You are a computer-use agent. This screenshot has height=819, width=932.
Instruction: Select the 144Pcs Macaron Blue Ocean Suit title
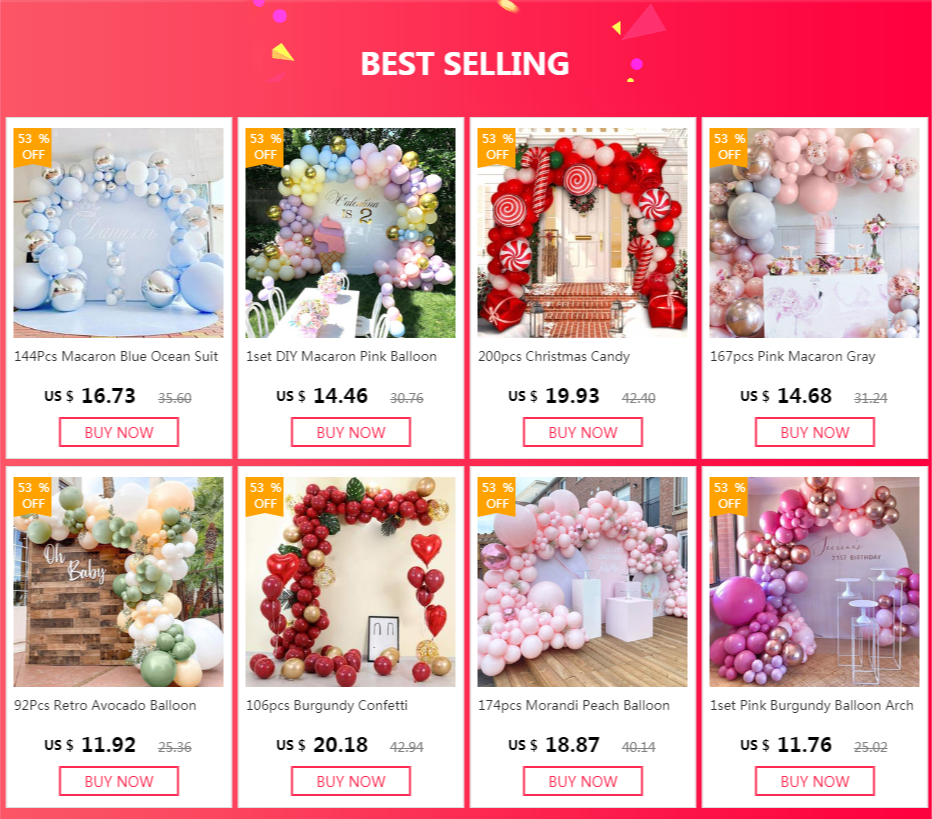[116, 357]
